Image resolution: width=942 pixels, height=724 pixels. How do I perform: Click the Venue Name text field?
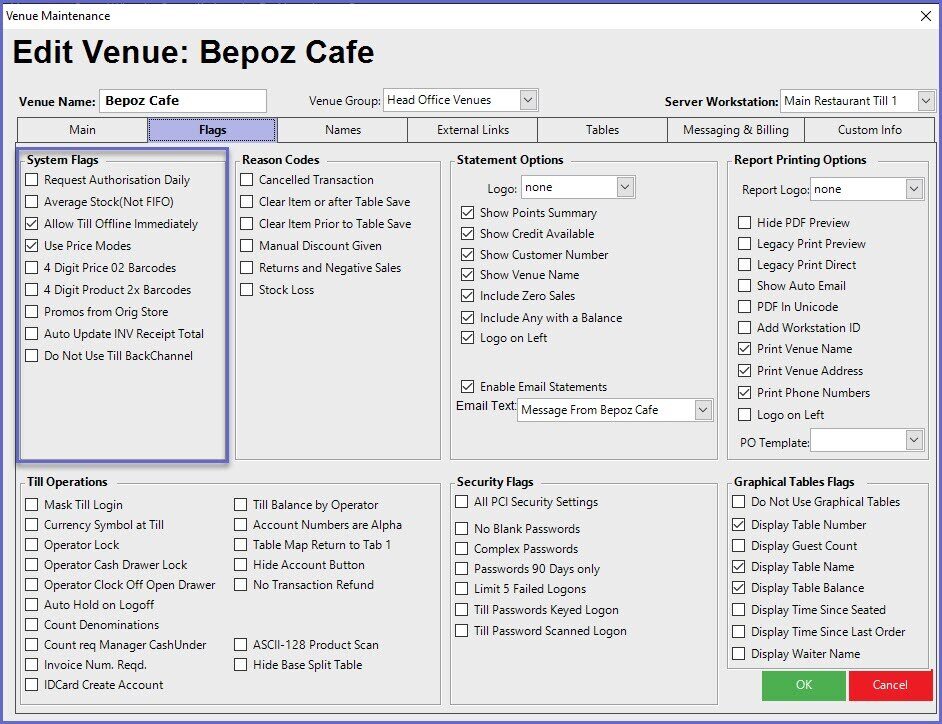coord(182,101)
